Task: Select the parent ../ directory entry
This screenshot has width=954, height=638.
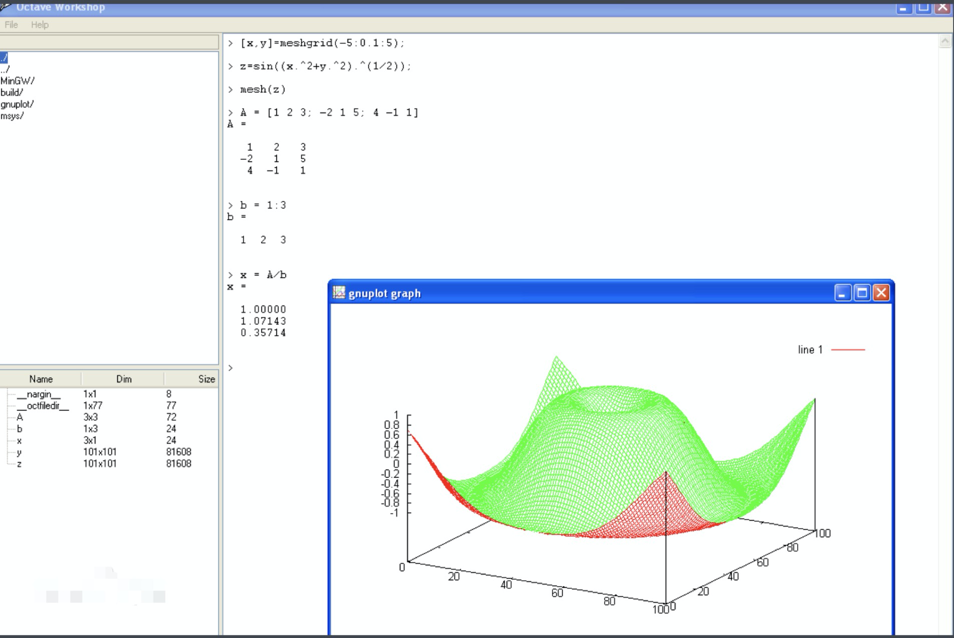Action: click(5, 69)
